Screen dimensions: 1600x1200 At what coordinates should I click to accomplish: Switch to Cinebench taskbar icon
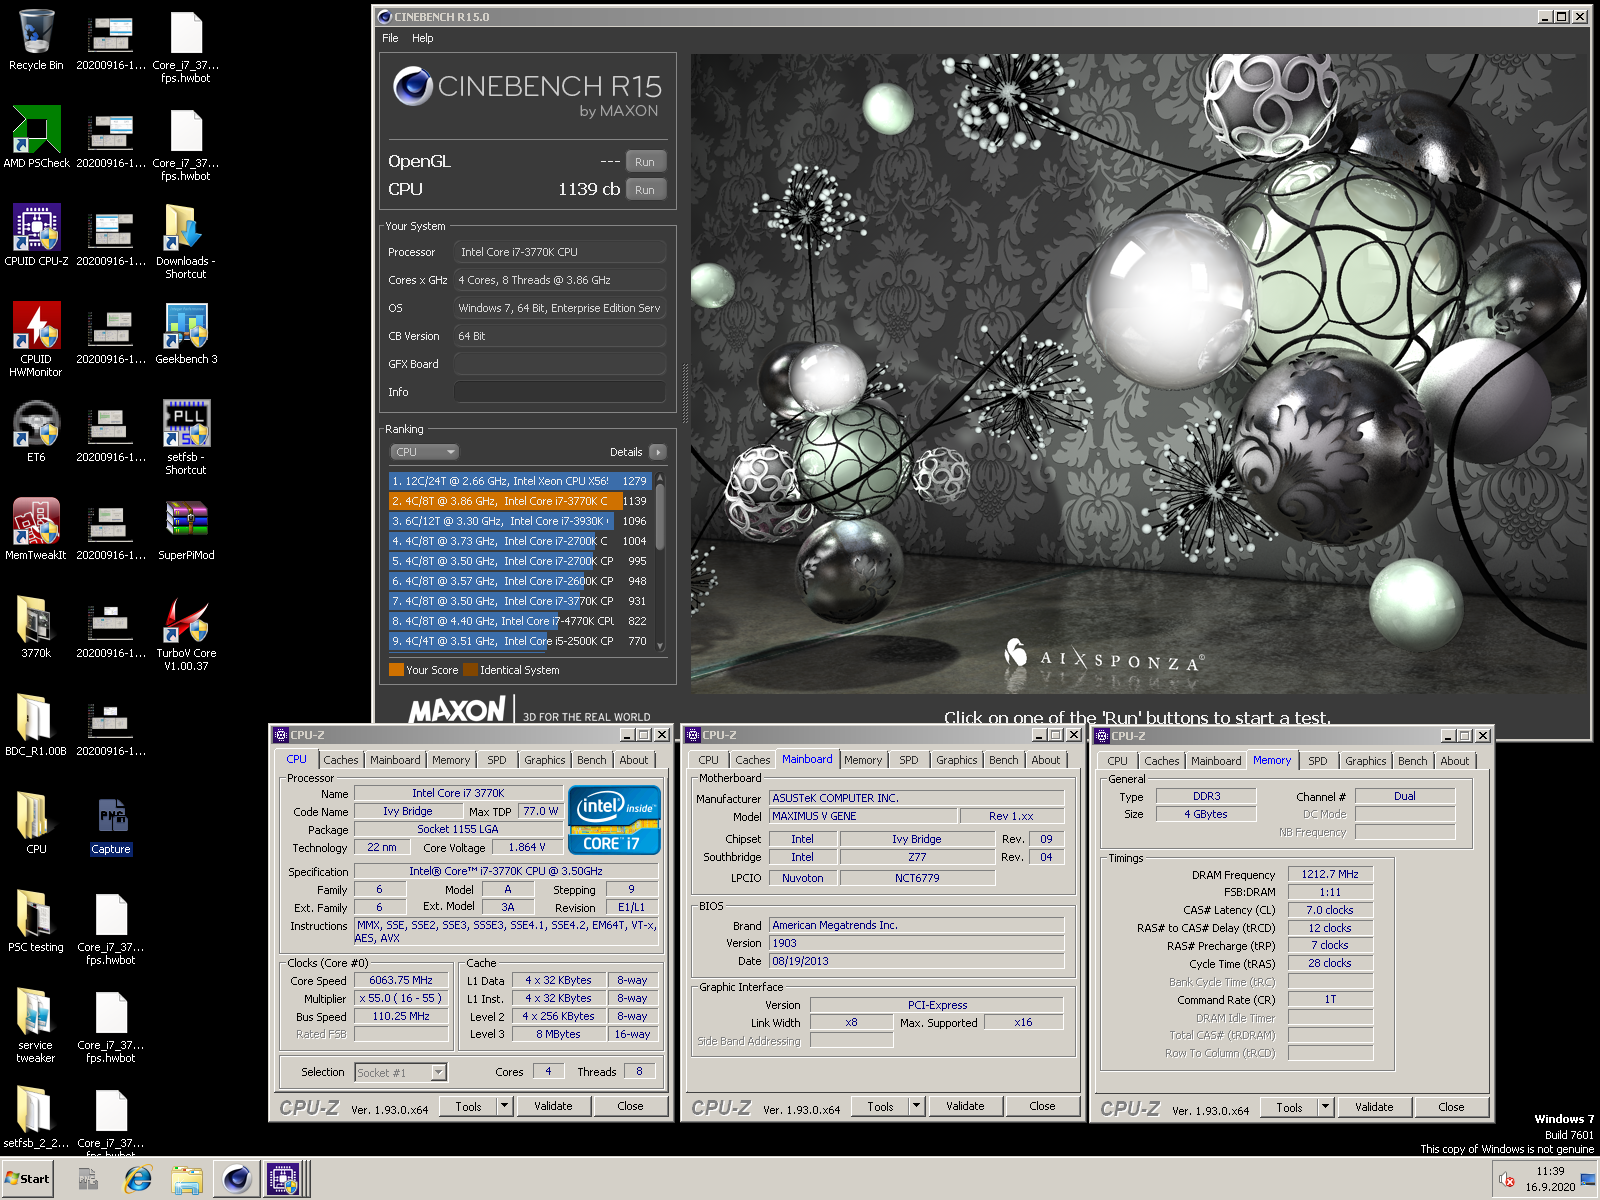(x=237, y=1180)
